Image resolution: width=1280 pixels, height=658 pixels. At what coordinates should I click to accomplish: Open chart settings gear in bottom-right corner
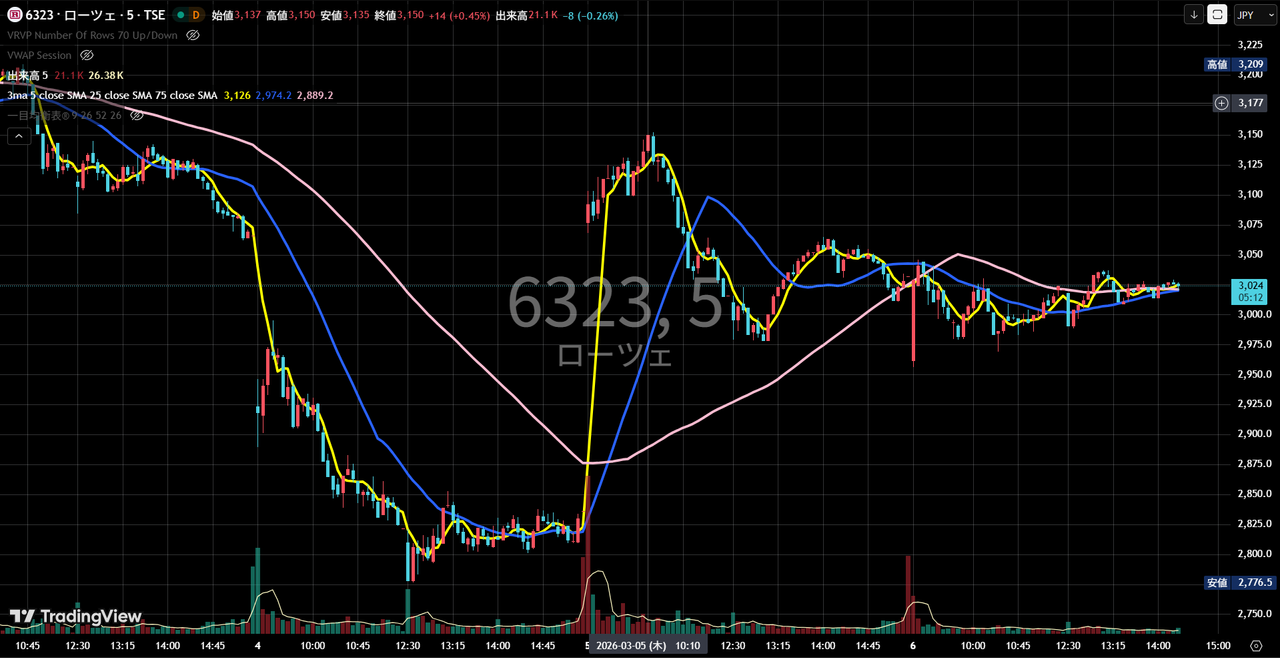coord(1255,646)
